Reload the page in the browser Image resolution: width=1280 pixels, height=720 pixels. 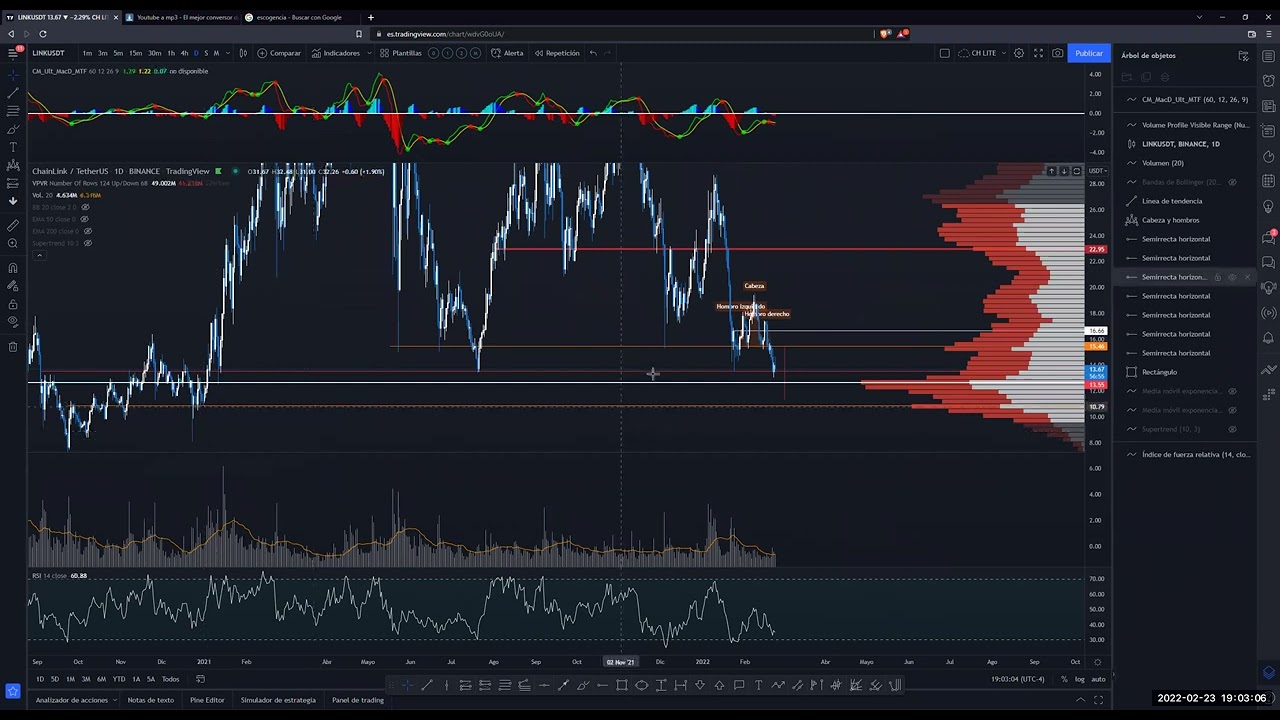tap(43, 34)
